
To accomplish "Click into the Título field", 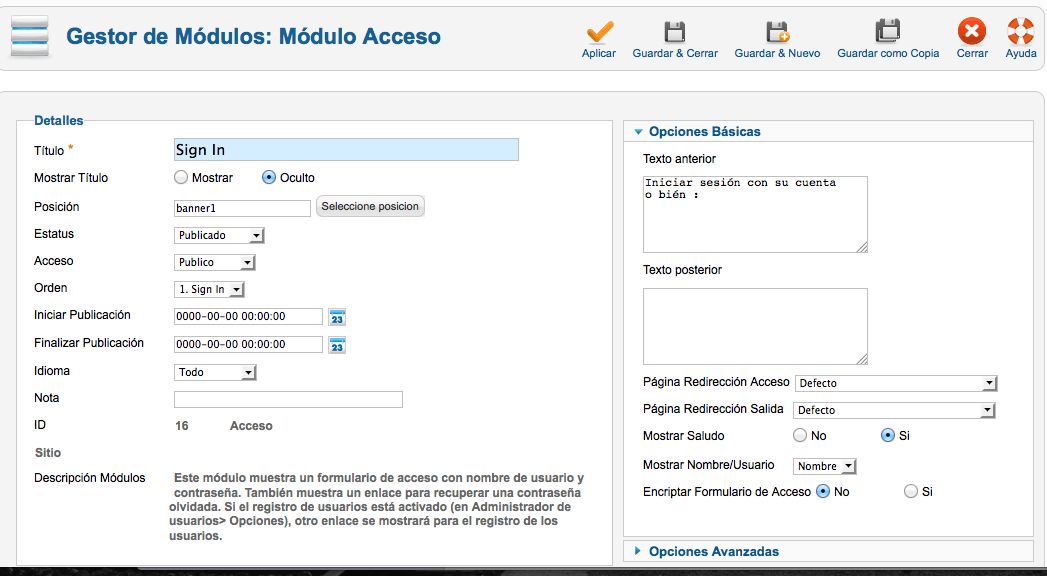I will [346, 150].
